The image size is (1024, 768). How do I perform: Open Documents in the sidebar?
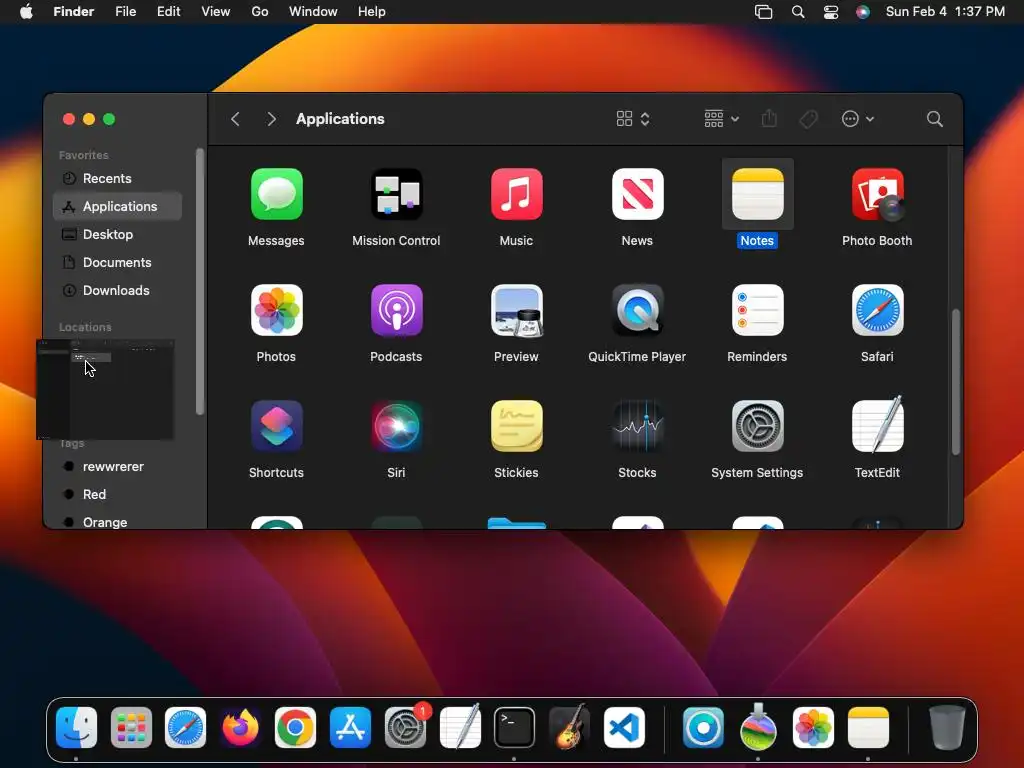(118, 263)
